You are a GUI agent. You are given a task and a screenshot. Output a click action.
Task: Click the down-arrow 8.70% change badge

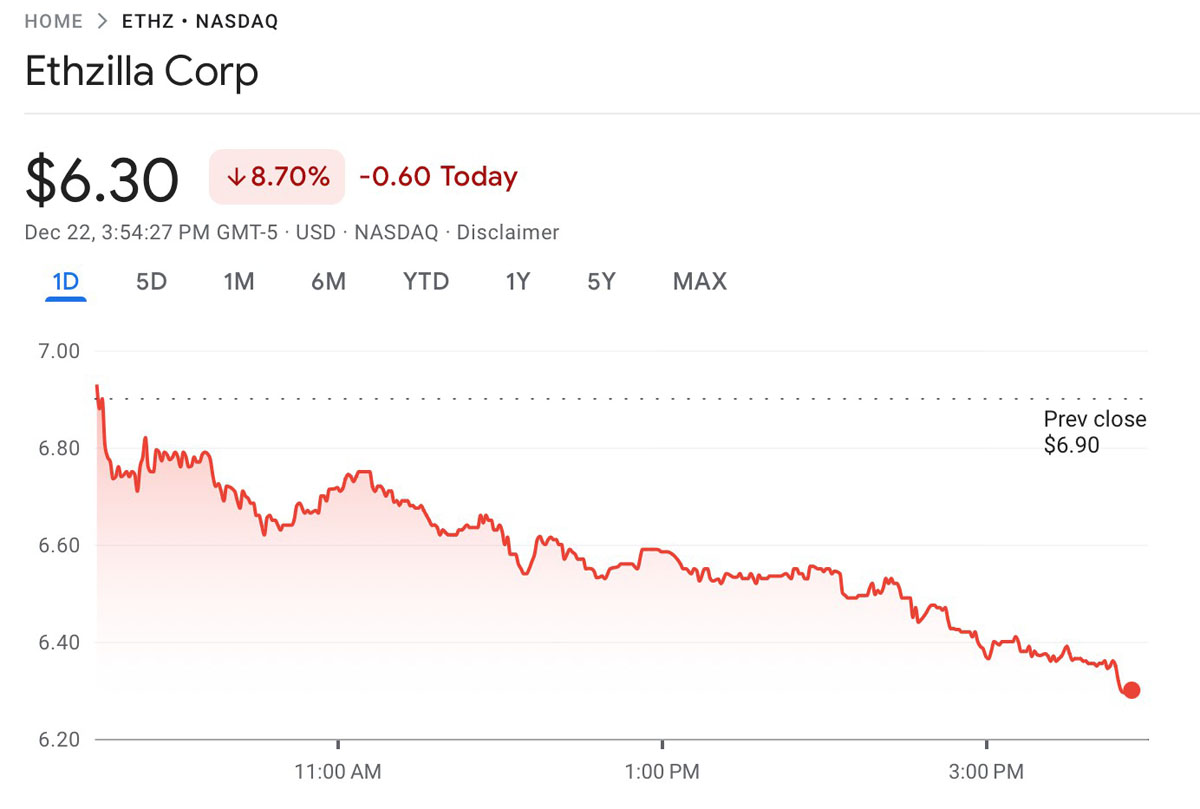[277, 177]
